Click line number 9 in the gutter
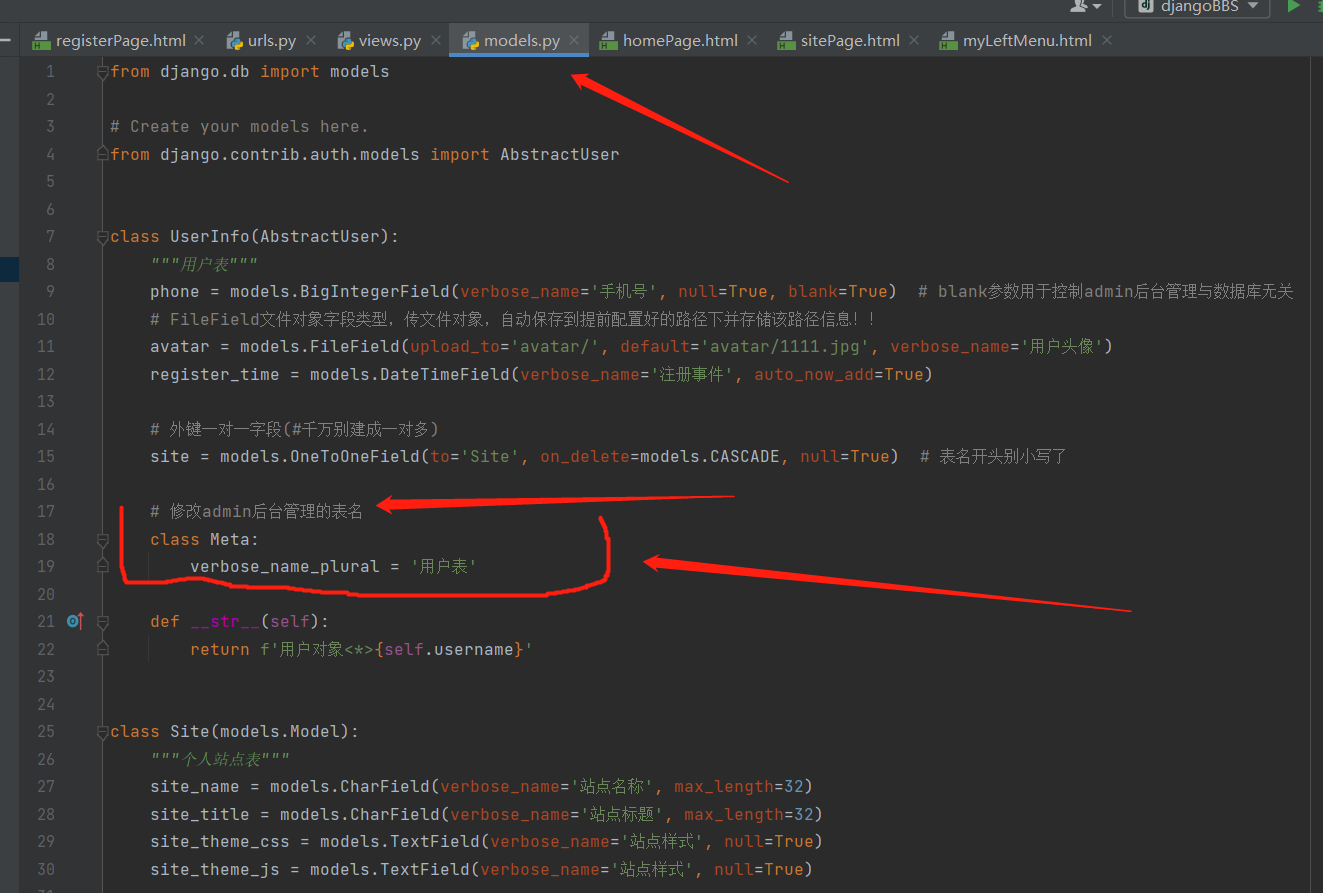1323x893 pixels. 50,292
